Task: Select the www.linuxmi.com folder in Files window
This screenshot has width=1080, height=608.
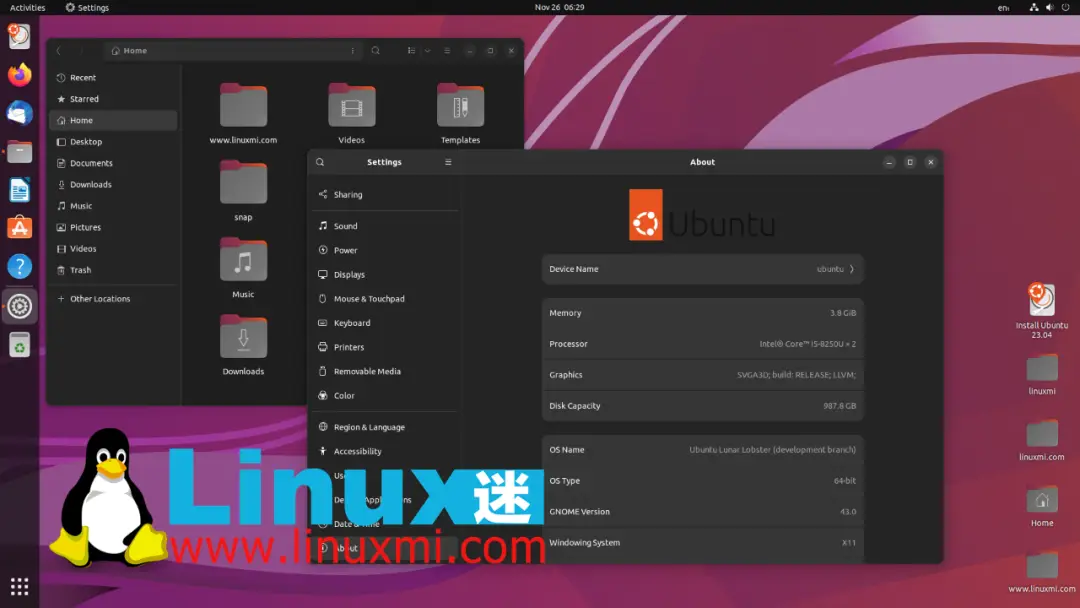Action: pyautogui.click(x=243, y=114)
